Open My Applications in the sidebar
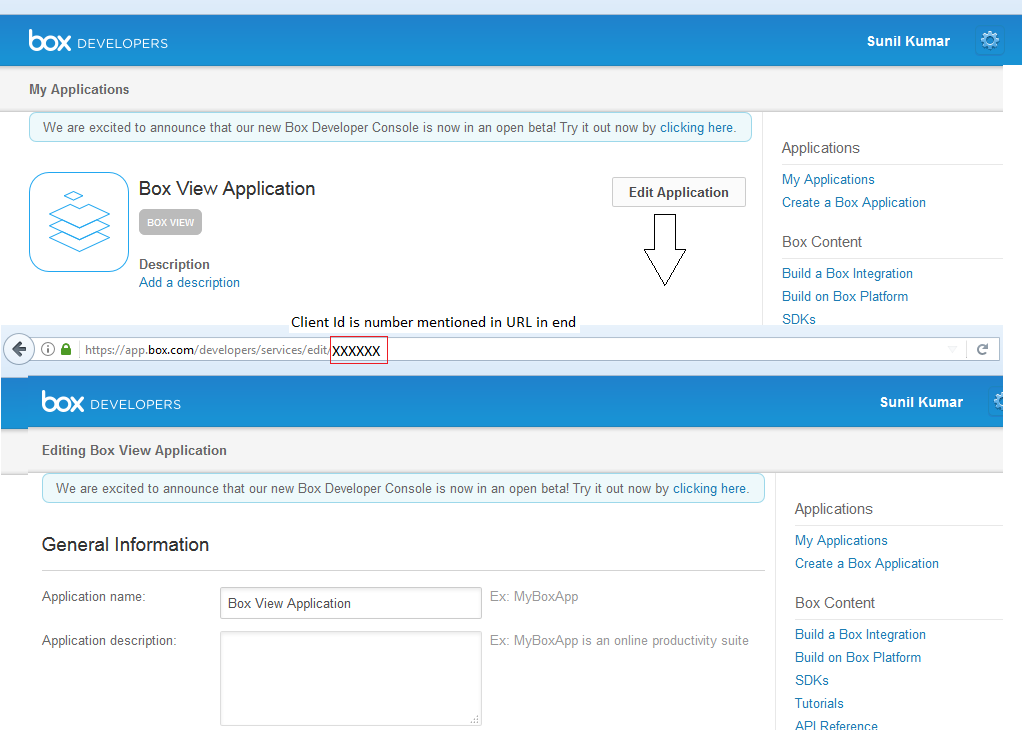The image size is (1022, 741). [x=828, y=179]
